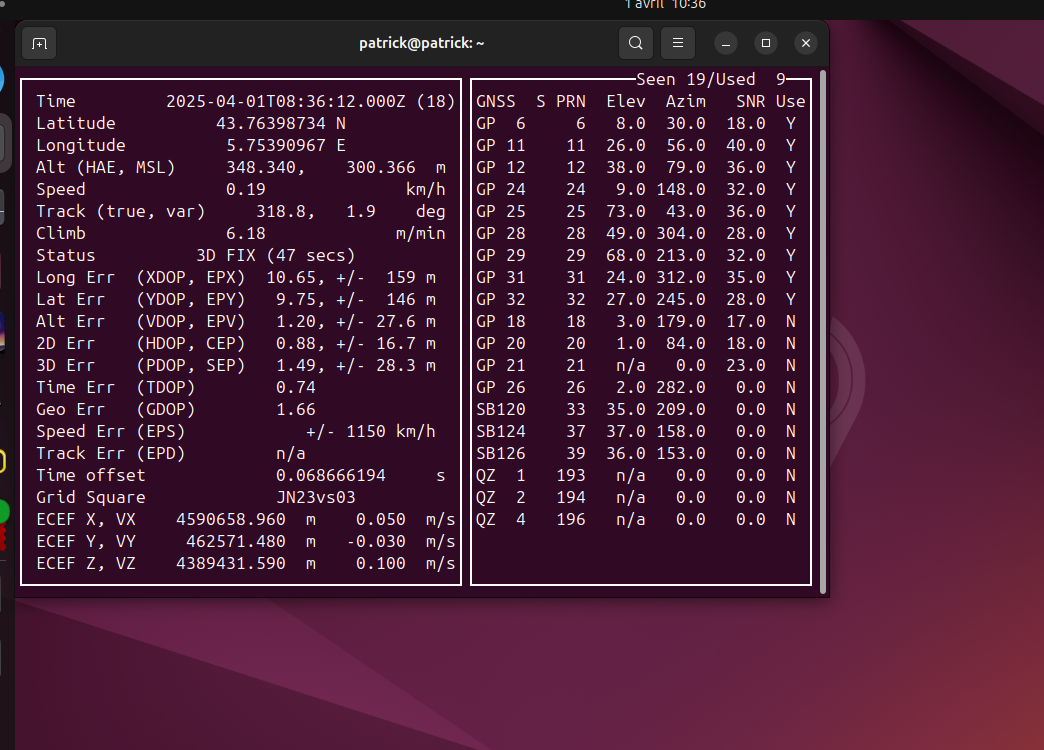
Task: Click the 3D Err (PDOP, SEP) label
Action: point(140,365)
